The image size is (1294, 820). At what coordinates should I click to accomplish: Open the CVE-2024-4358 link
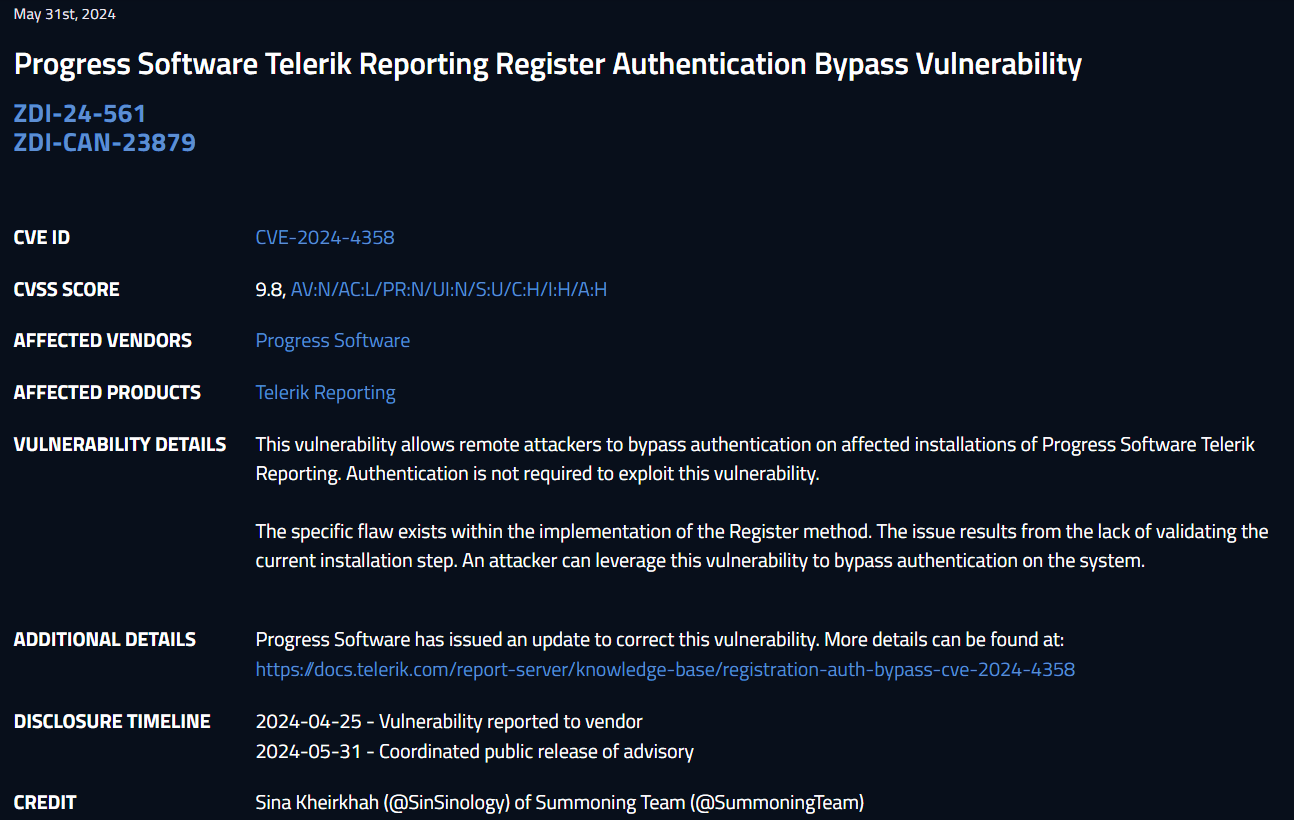325,238
